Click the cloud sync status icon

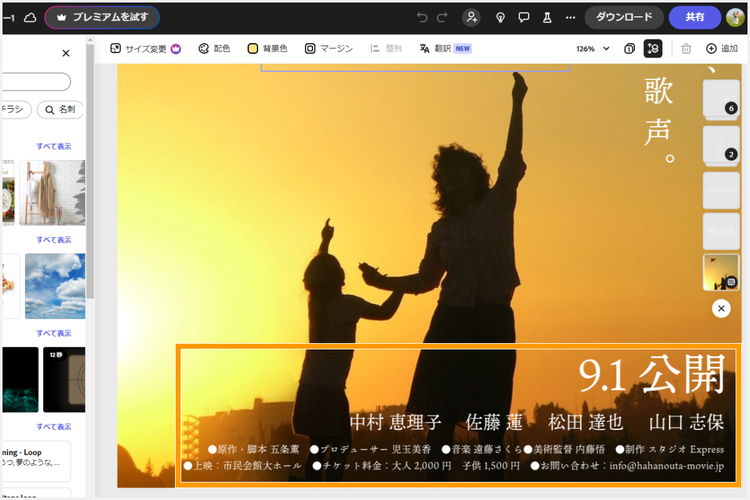[30, 18]
